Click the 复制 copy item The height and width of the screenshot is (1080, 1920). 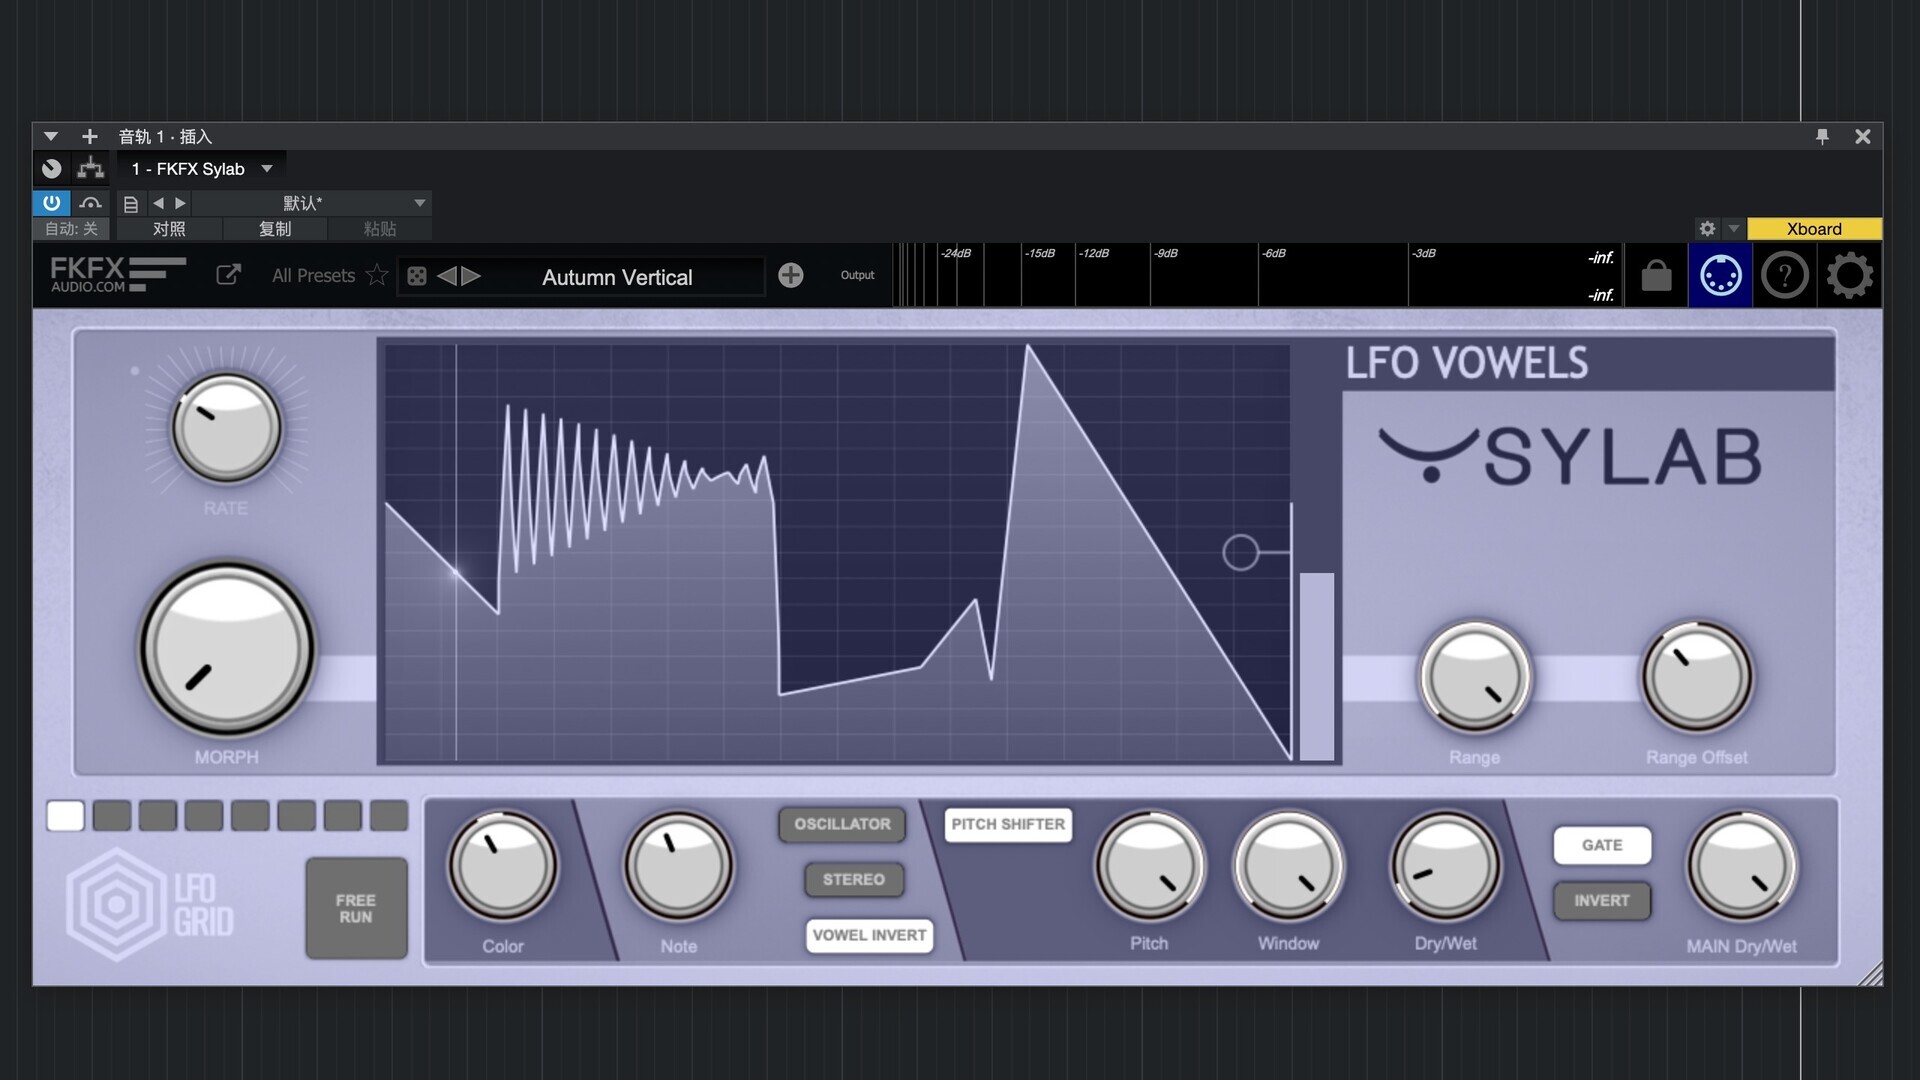[x=275, y=229]
